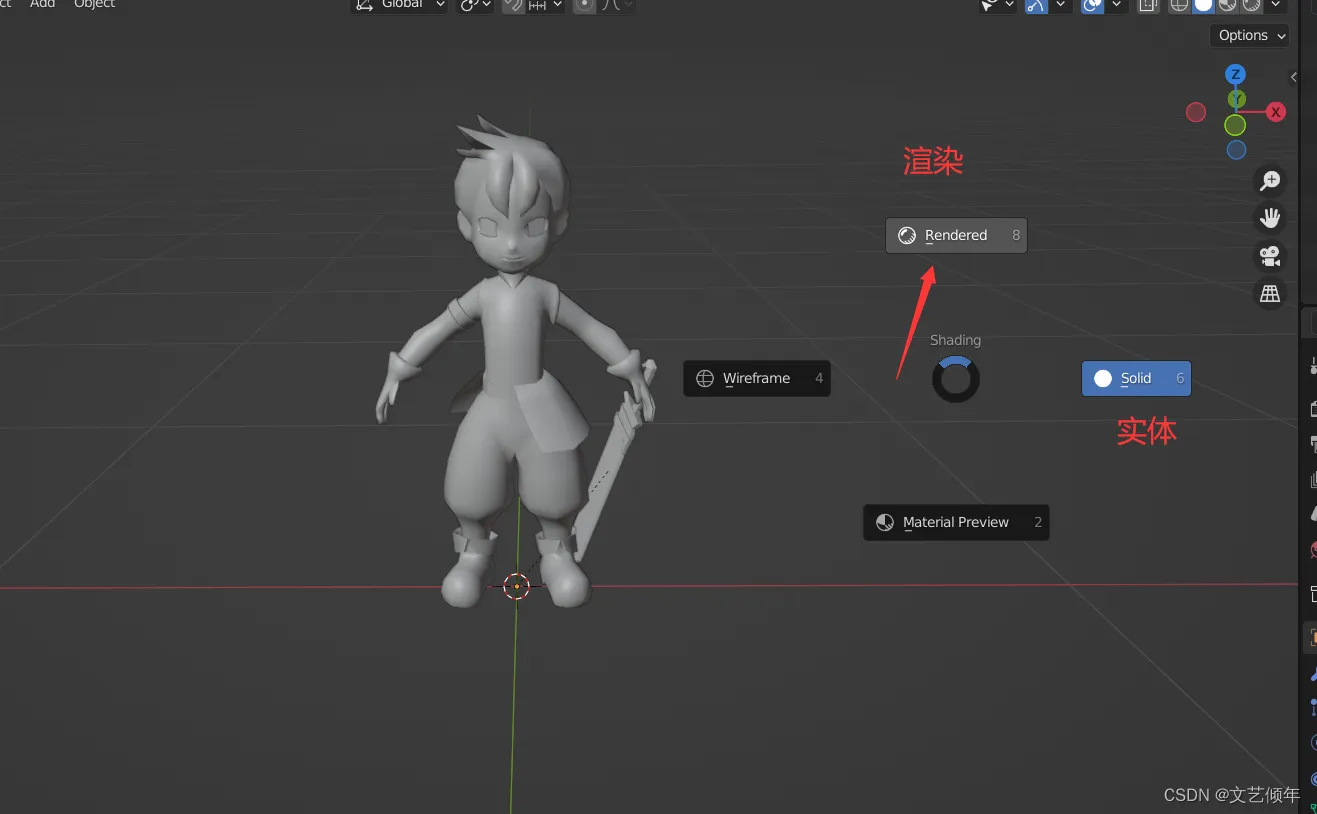Screen dimensions: 1317x814
Task: Click the negative Z dark blue gizmo circle
Action: 1236,150
